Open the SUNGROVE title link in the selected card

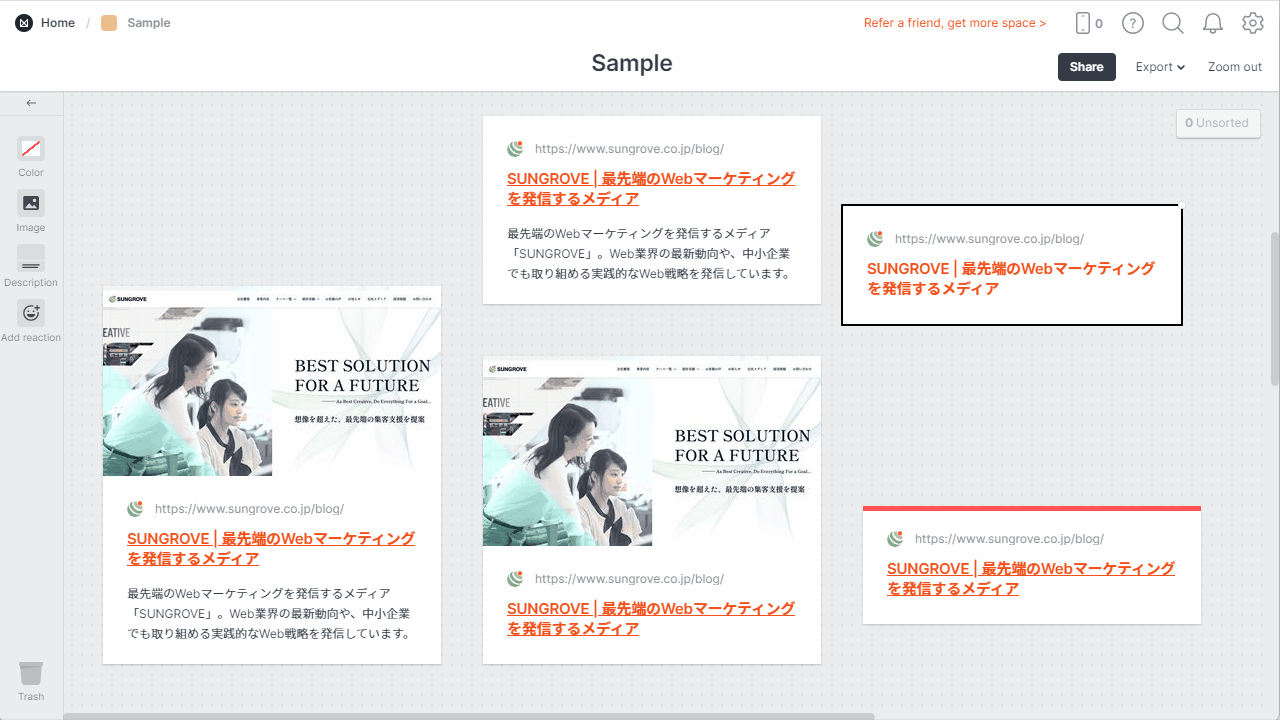coord(1011,278)
